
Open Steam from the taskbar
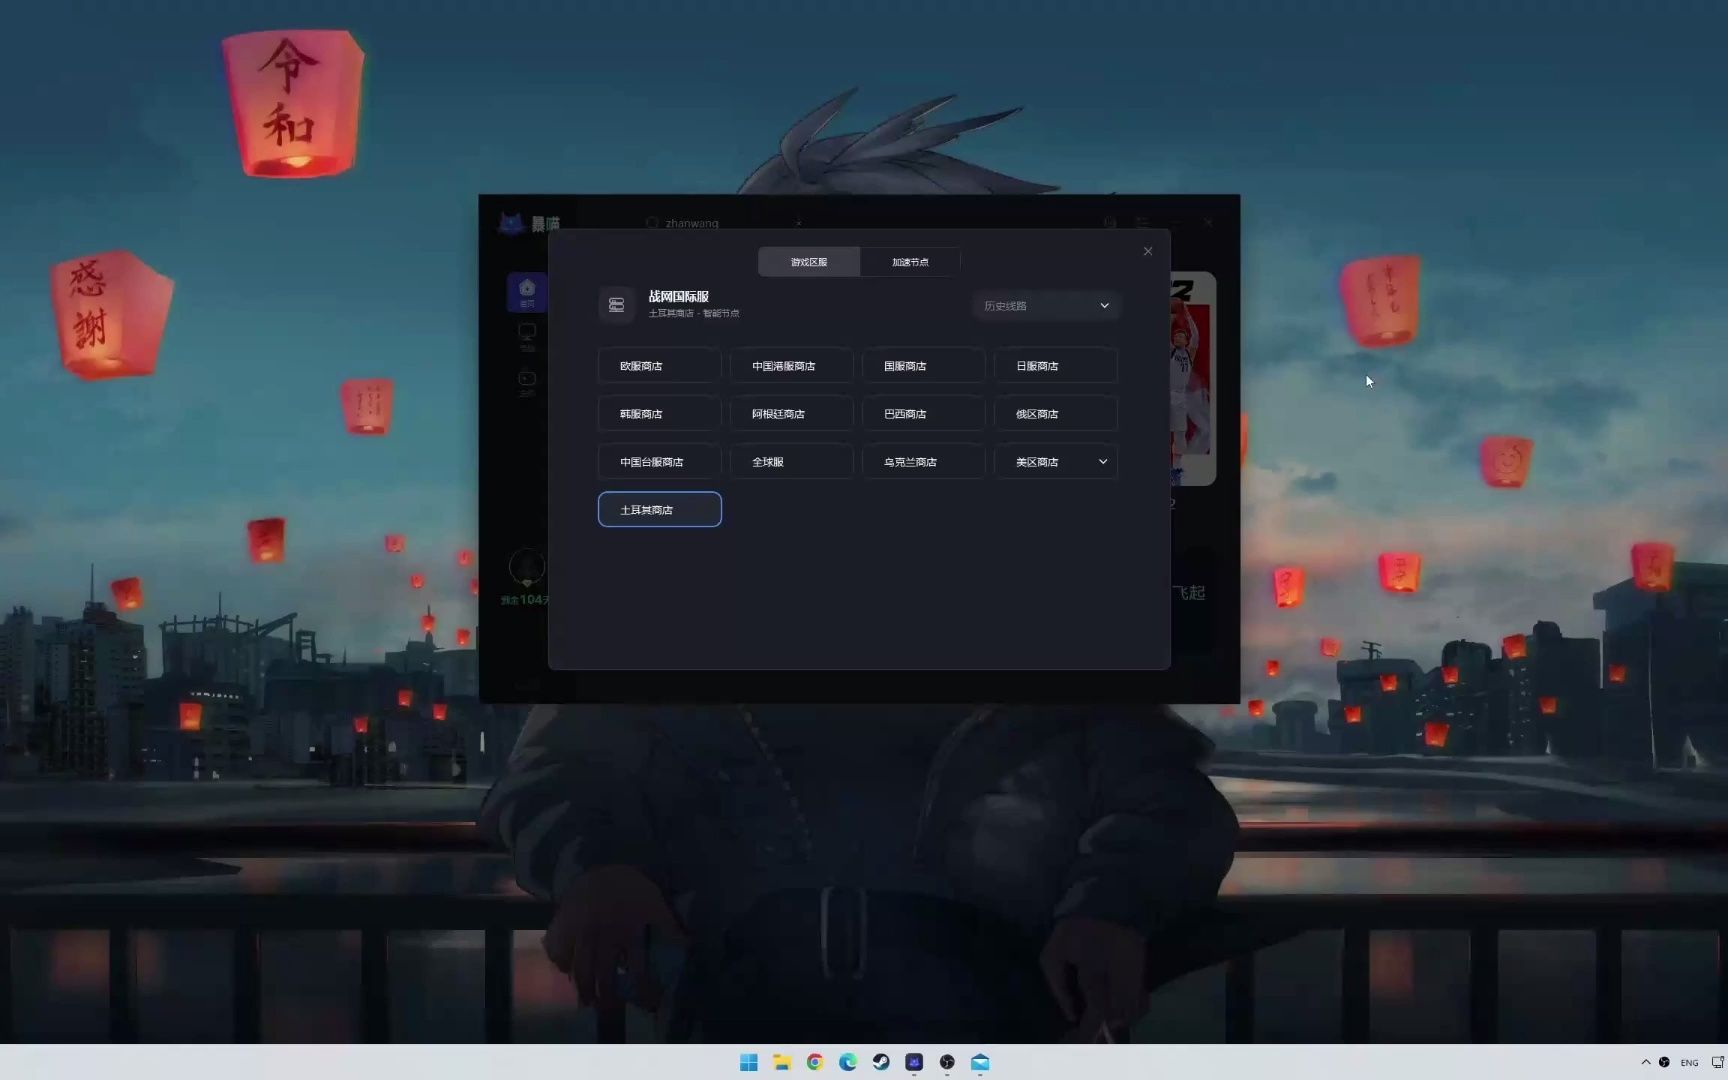tap(881, 1062)
